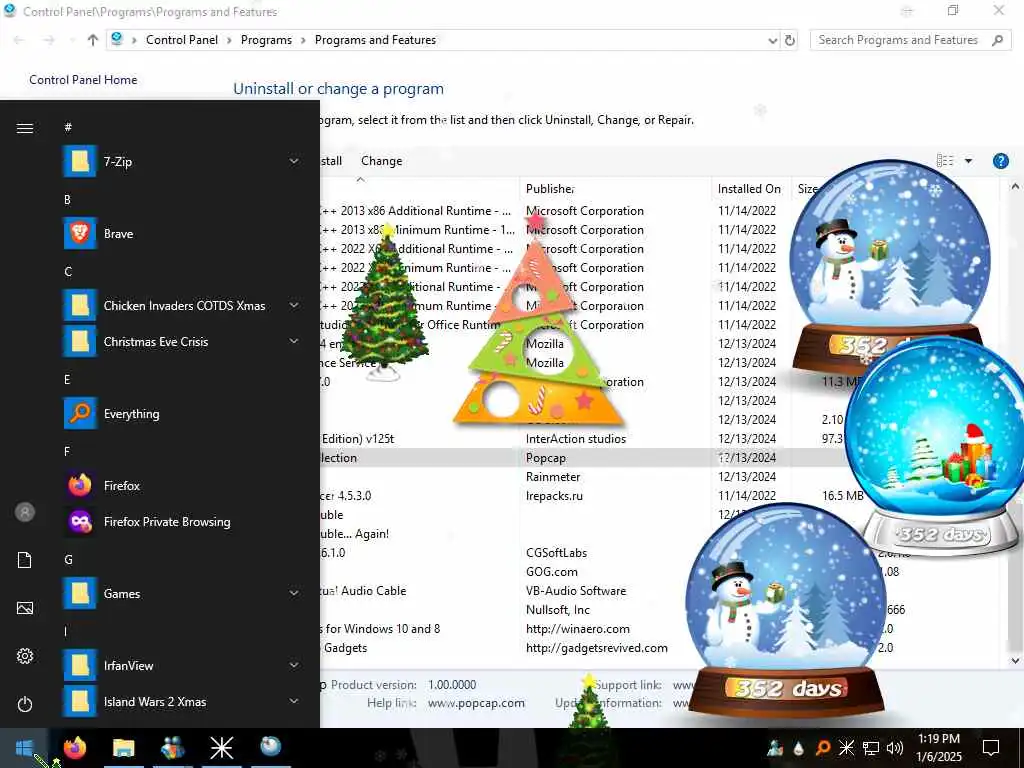
Task: Select the Popcap publisher row
Action: coord(546,458)
